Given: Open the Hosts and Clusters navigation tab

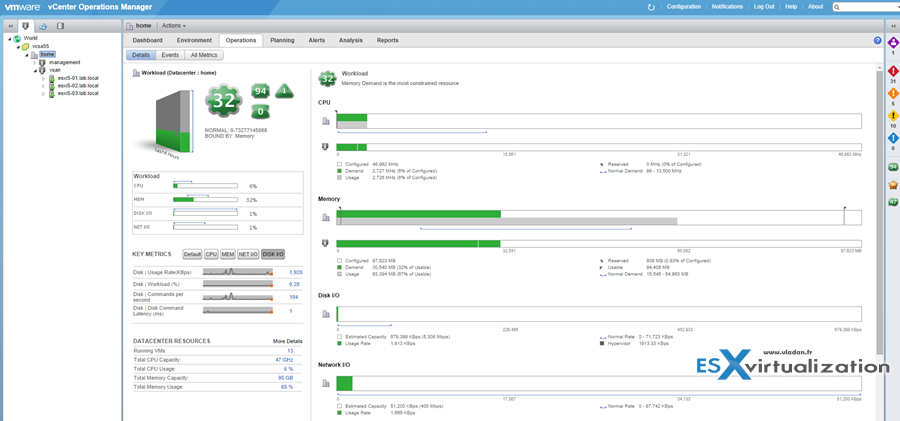Looking at the screenshot, I should coord(25,26).
